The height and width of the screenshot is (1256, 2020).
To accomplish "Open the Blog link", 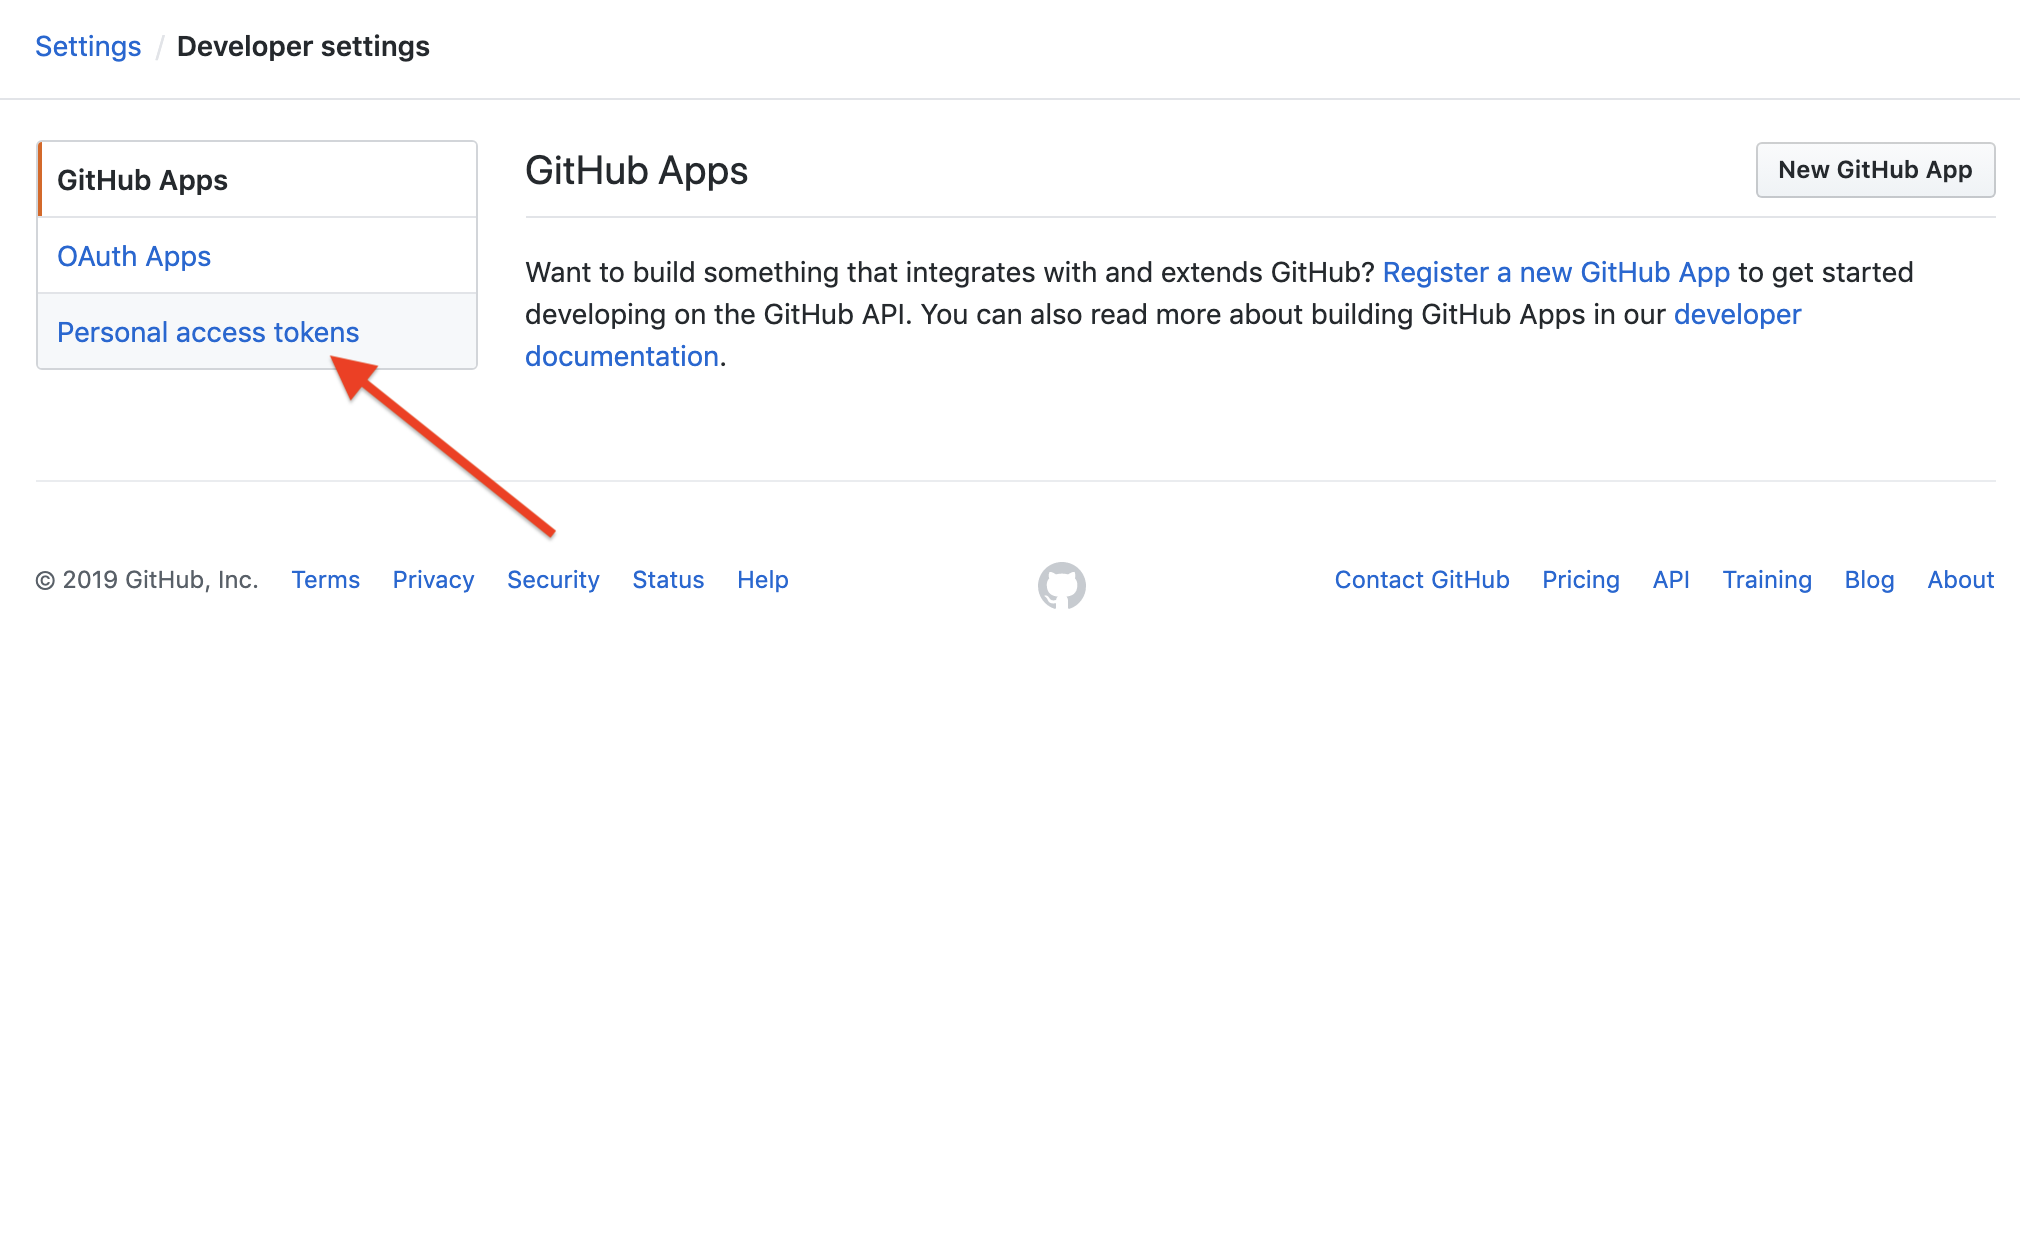I will coord(1869,580).
